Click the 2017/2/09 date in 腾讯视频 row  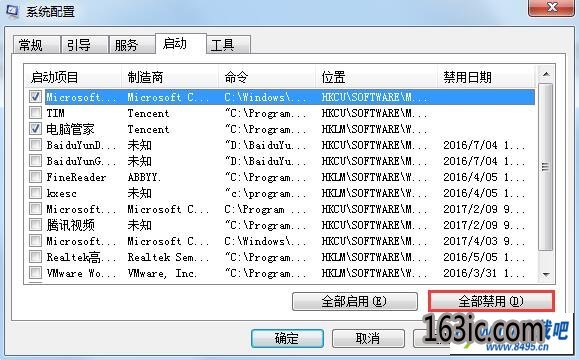click(484, 225)
